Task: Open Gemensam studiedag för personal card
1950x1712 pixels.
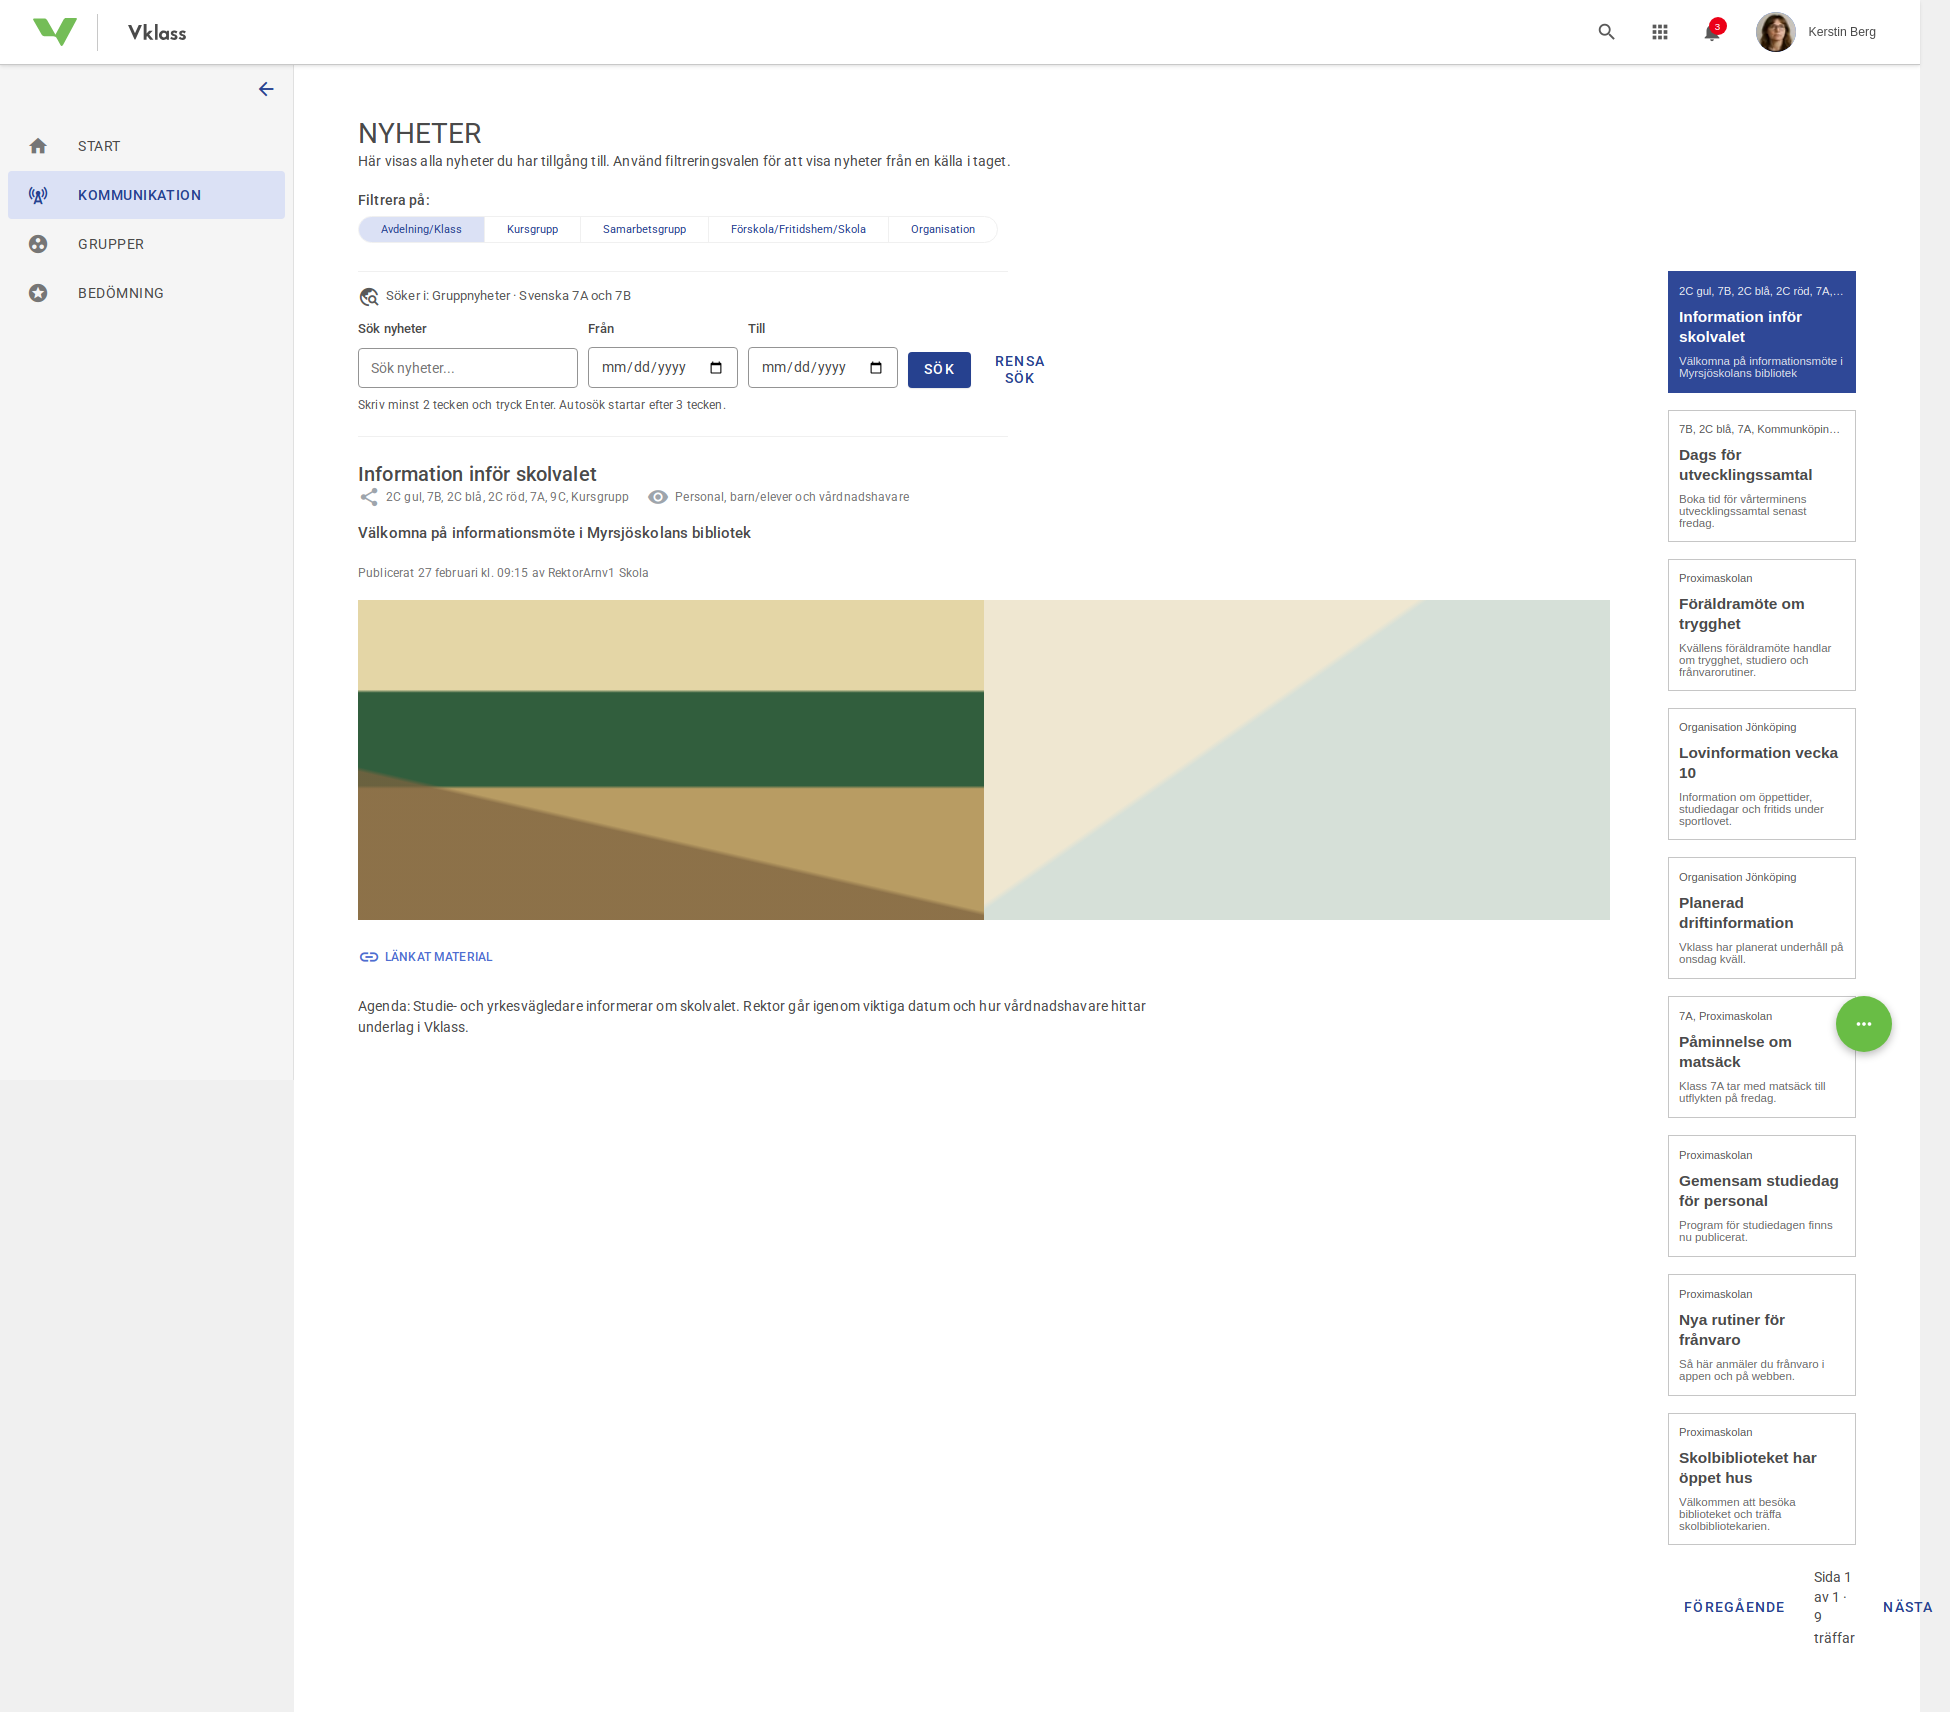Action: click(1762, 1196)
